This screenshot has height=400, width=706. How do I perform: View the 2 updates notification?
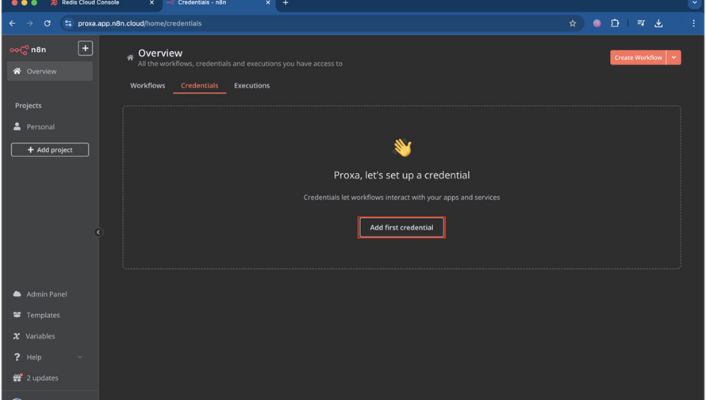(x=41, y=378)
